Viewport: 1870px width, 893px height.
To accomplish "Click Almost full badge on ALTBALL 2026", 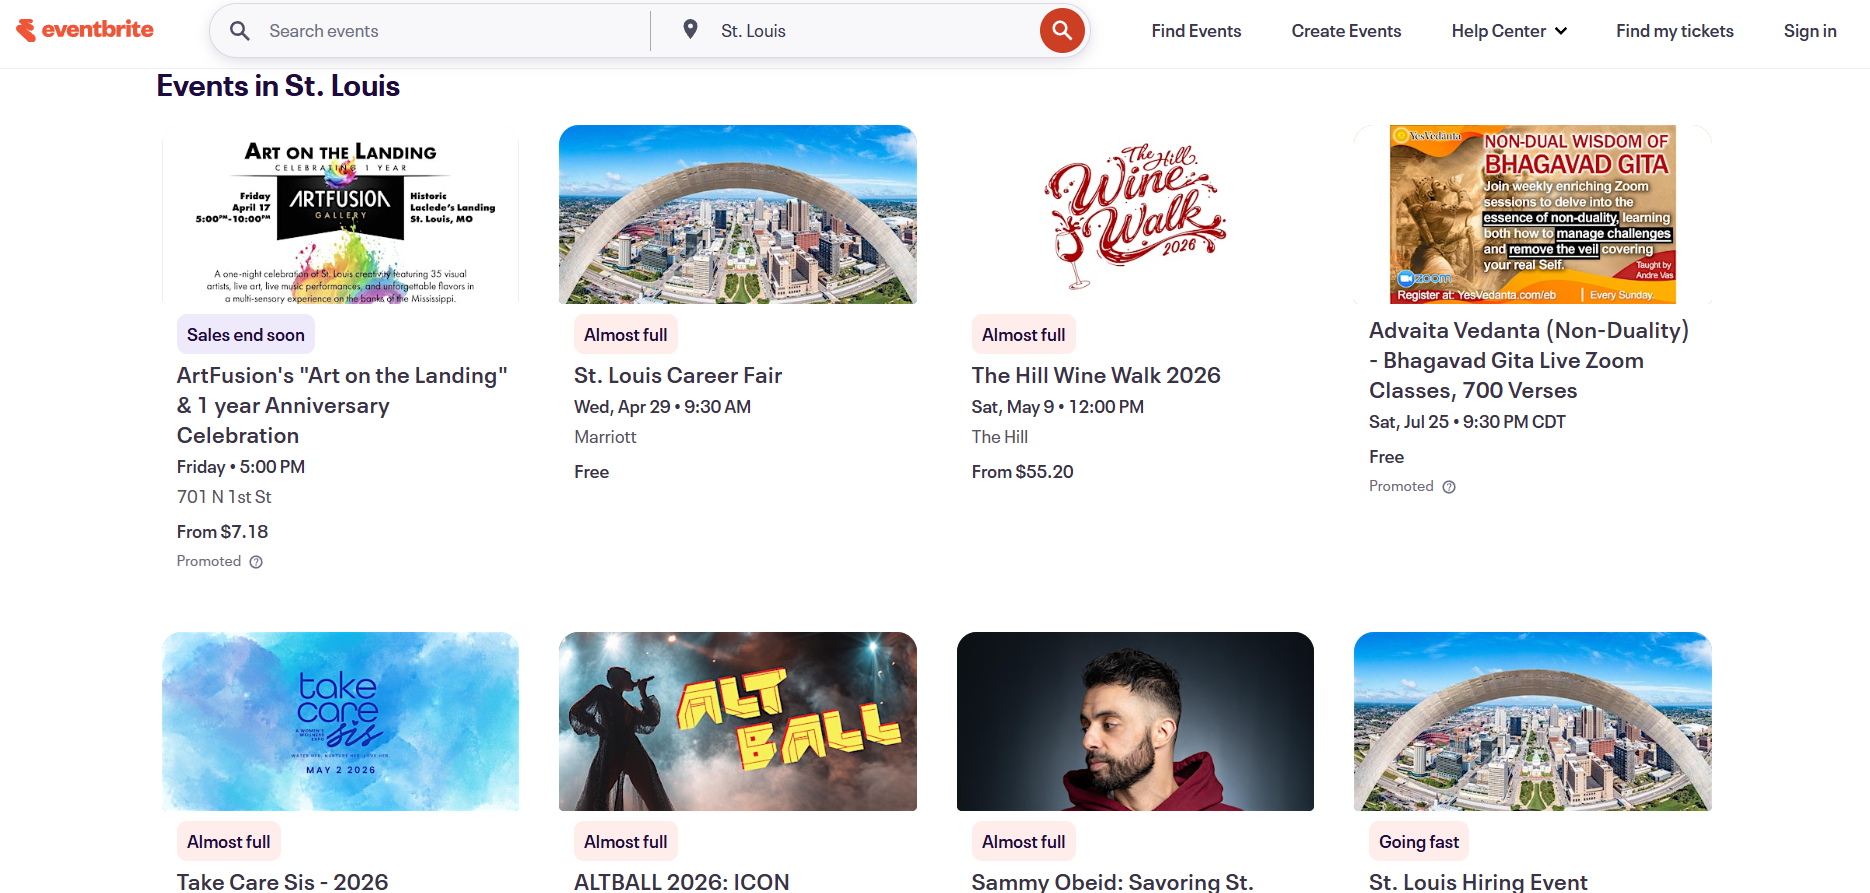I will 626,842.
